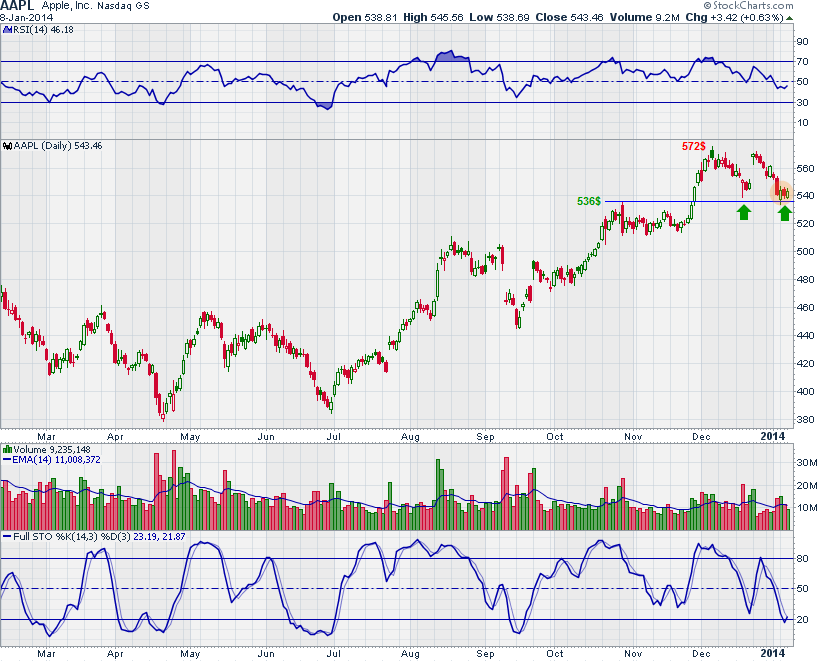Viewport: 817px width, 661px height.
Task: Click Oct on the stochastic panel time axis
Action: click(x=555, y=654)
